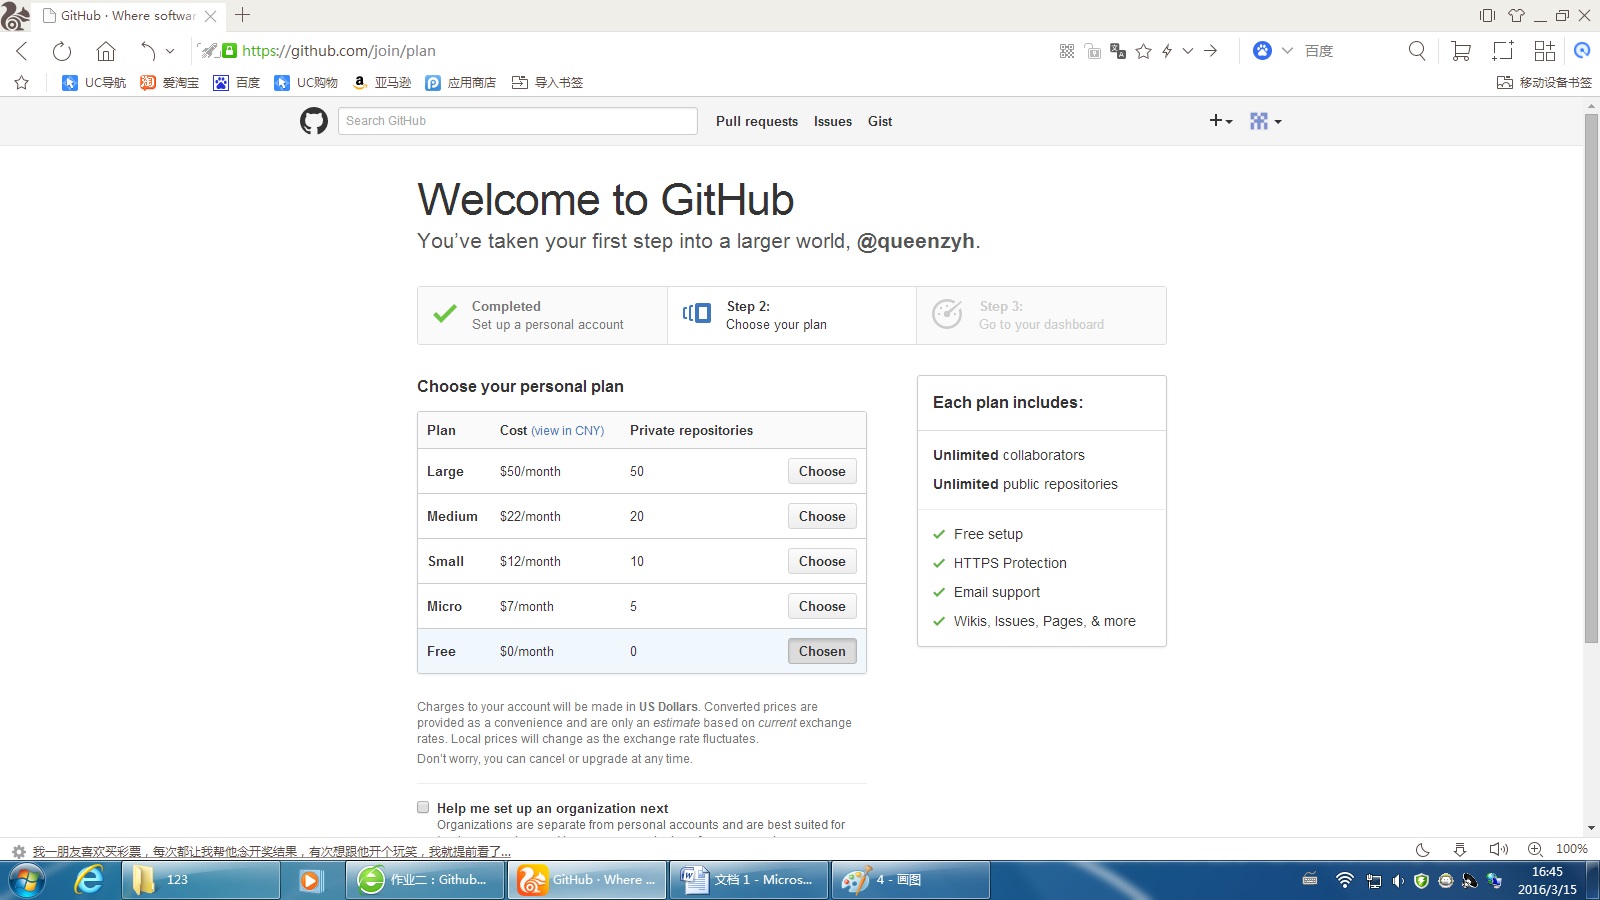Choose the Large plan
Image resolution: width=1600 pixels, height=900 pixels.
(x=822, y=471)
